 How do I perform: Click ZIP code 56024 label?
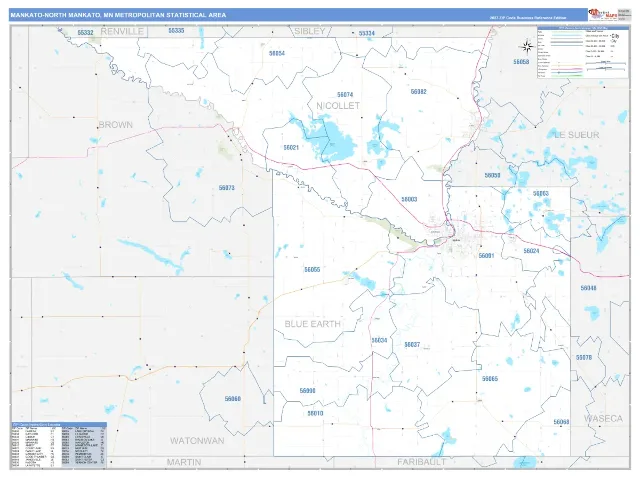531,251
